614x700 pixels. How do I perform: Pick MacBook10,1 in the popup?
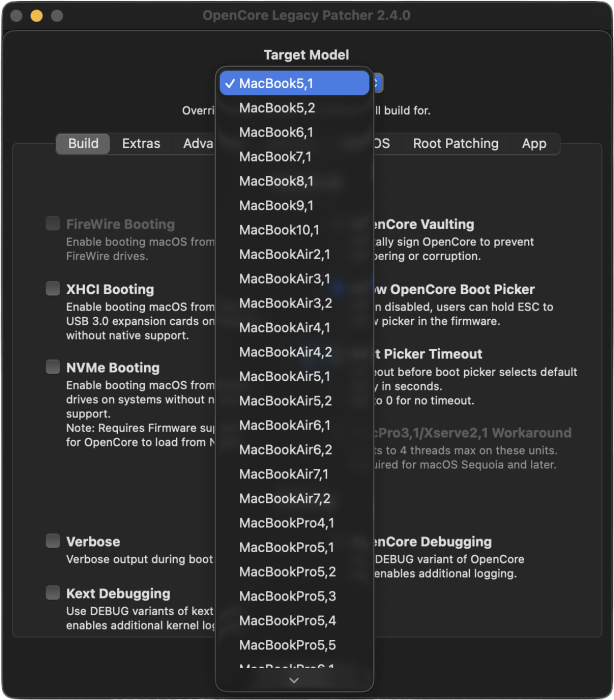pyautogui.click(x=294, y=230)
